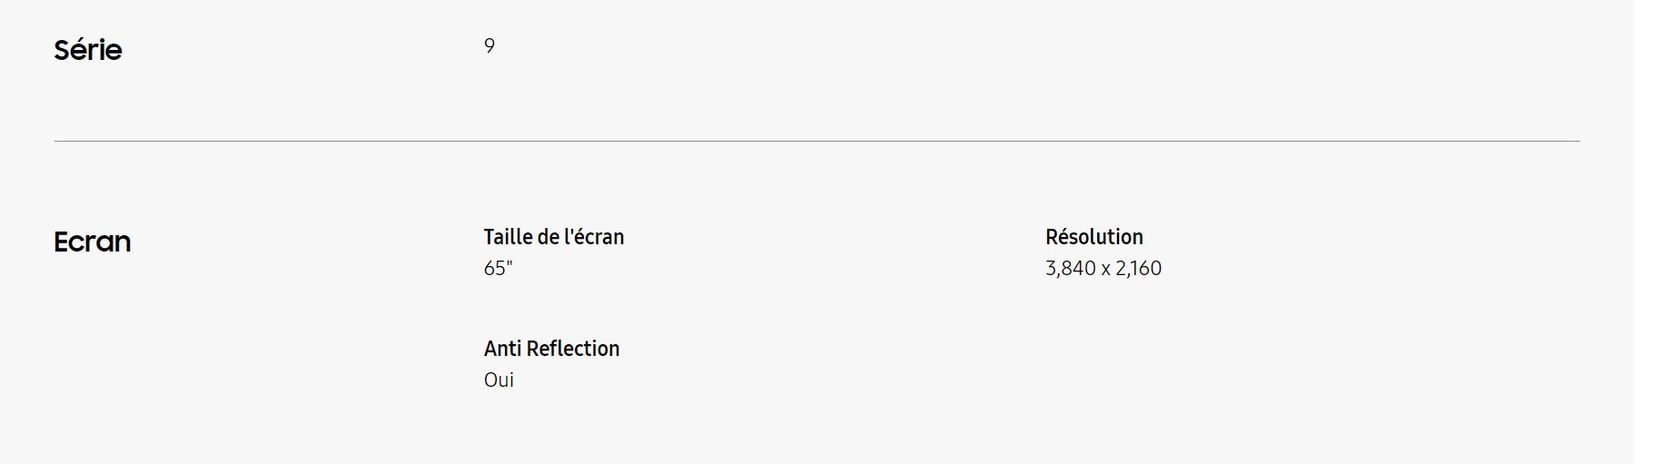
Task: Select the Série value 9
Action: pos(489,46)
